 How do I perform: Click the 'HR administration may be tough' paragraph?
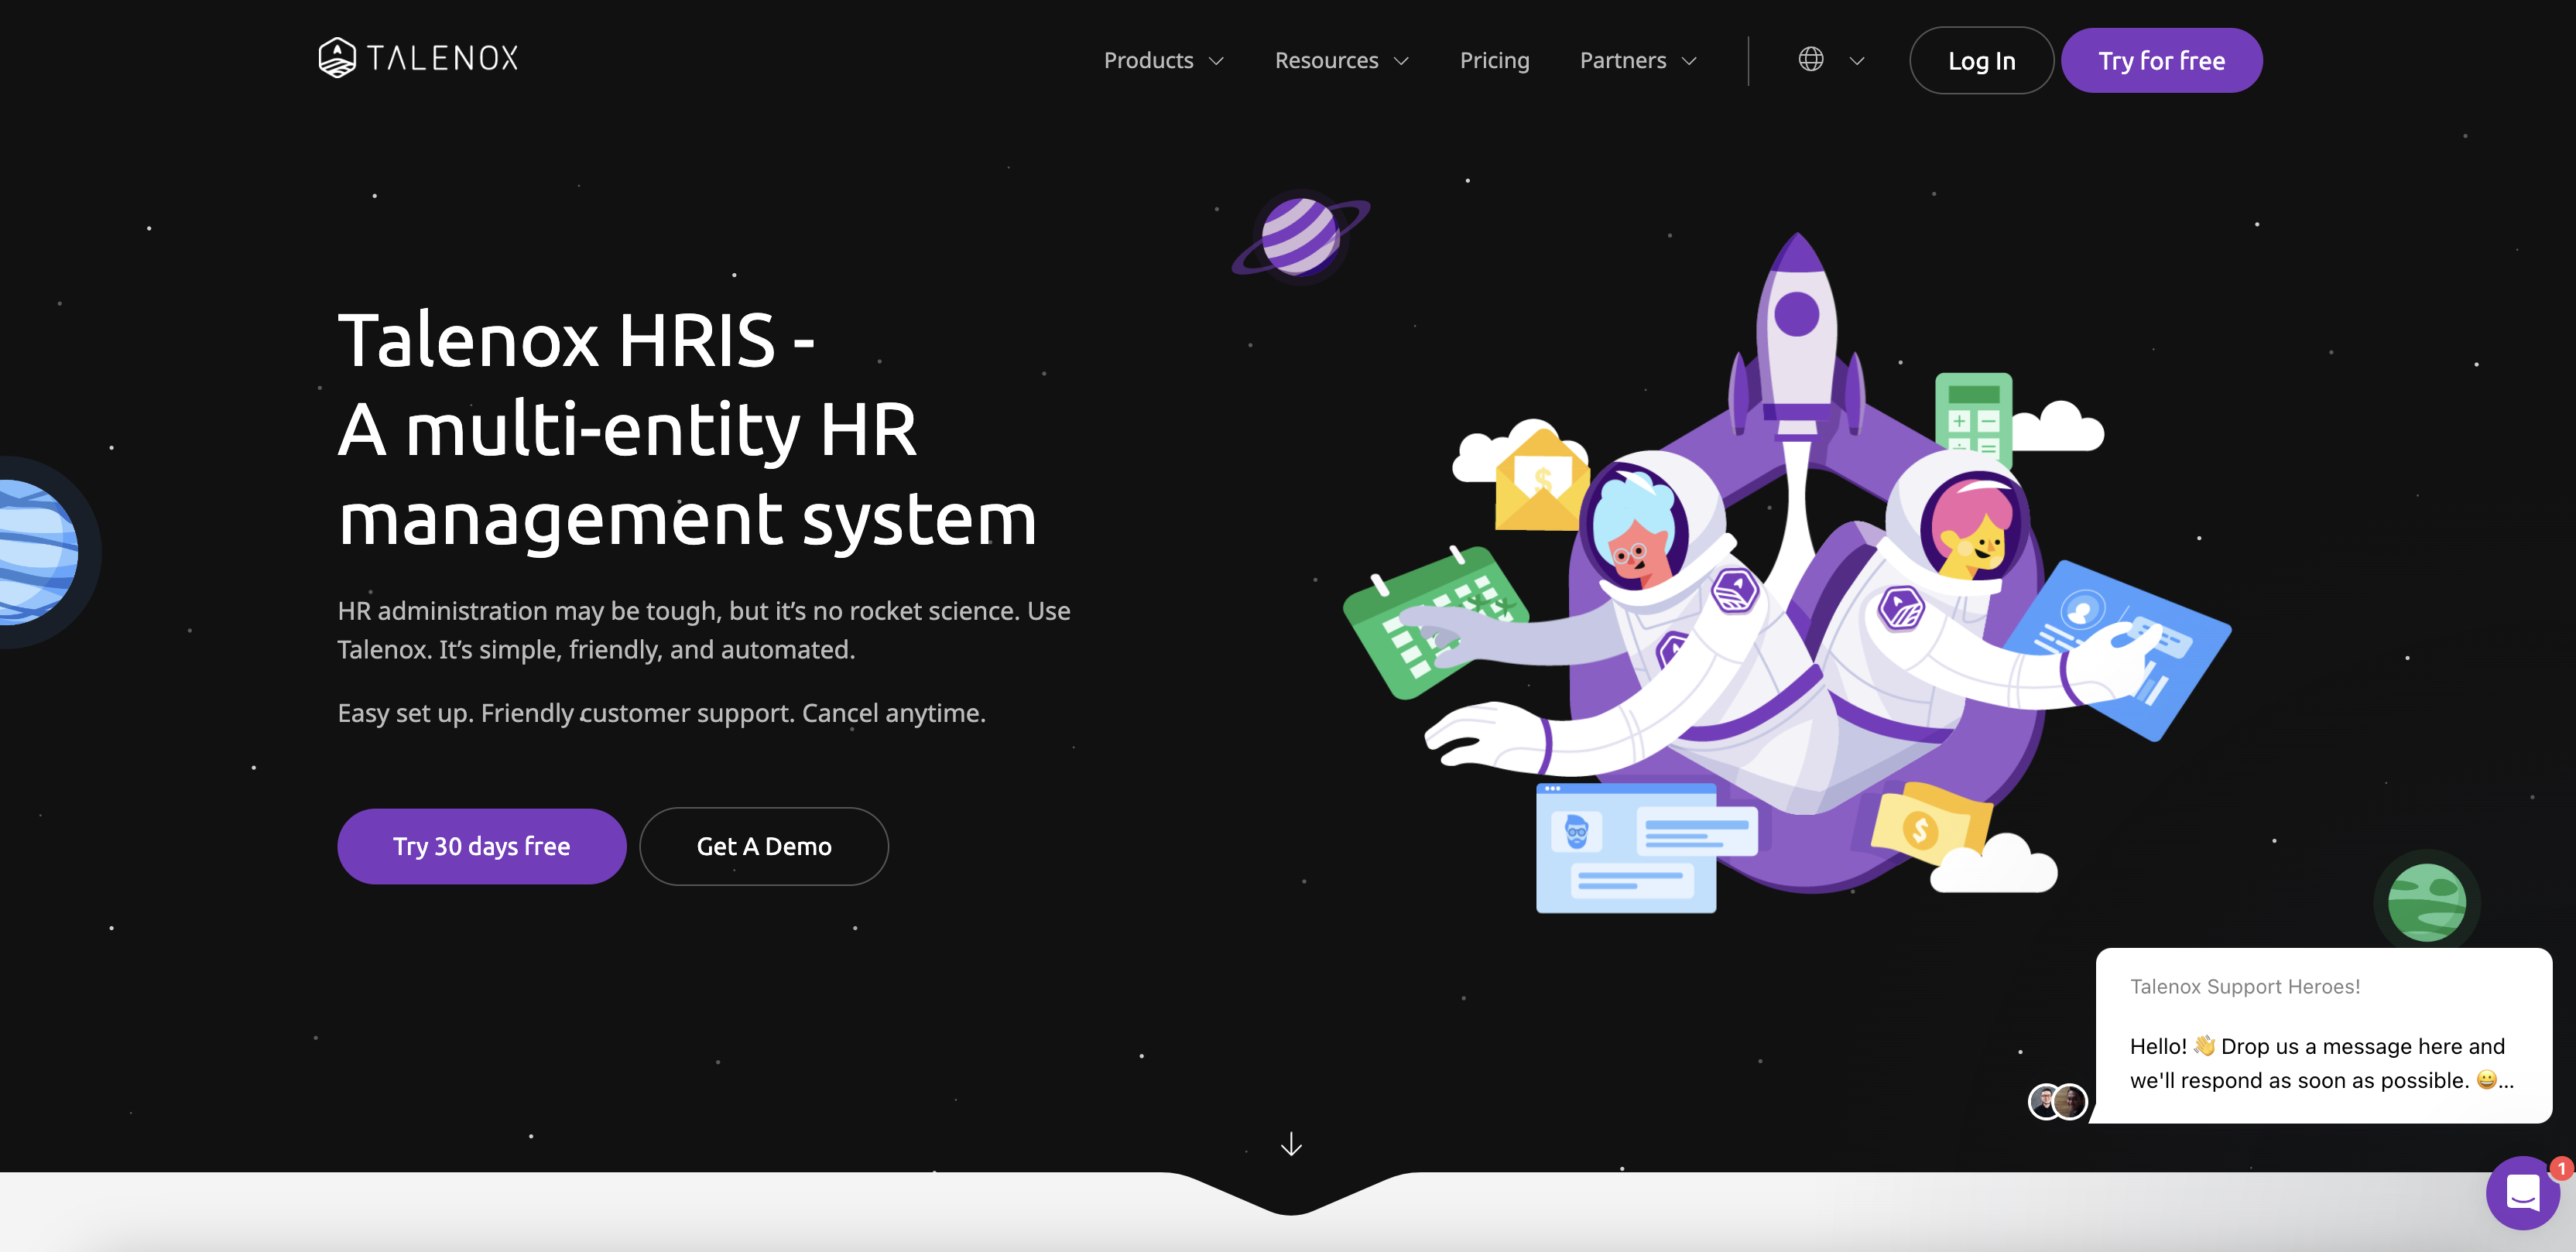(704, 630)
